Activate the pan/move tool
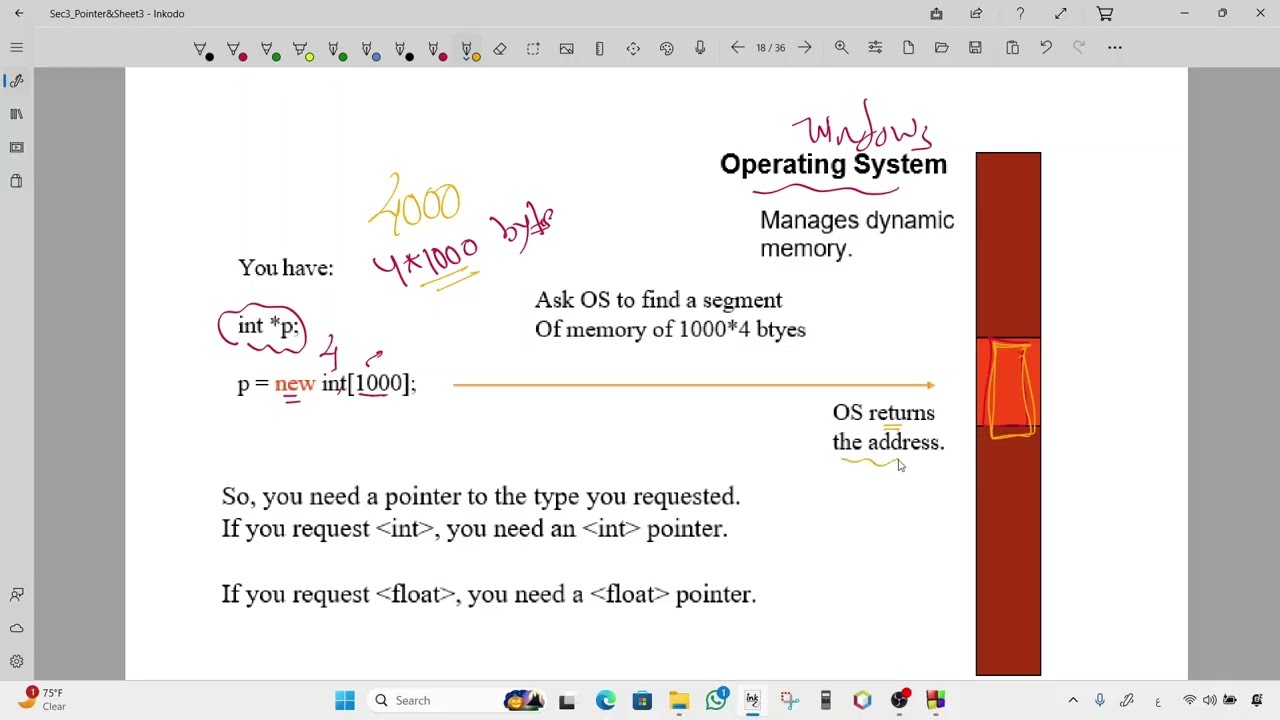Viewport: 1280px width, 720px height. (633, 48)
